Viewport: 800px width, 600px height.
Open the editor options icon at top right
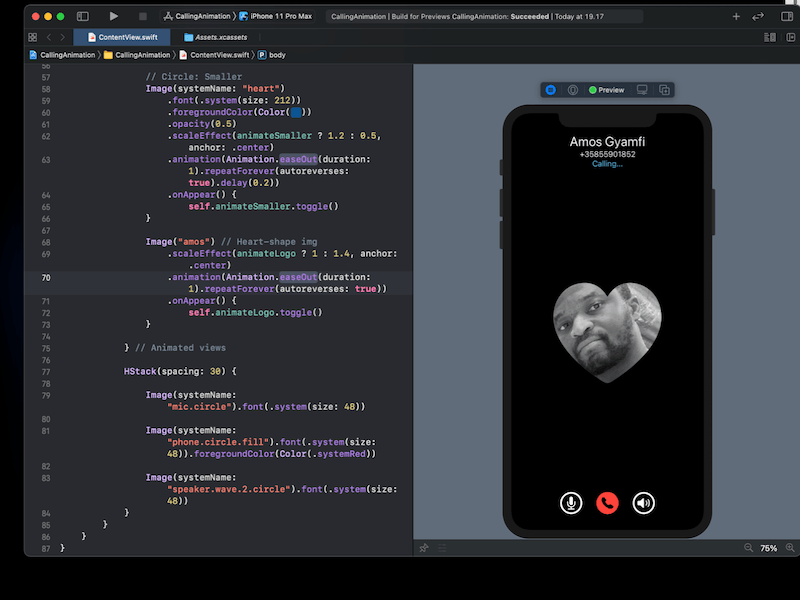[768, 36]
